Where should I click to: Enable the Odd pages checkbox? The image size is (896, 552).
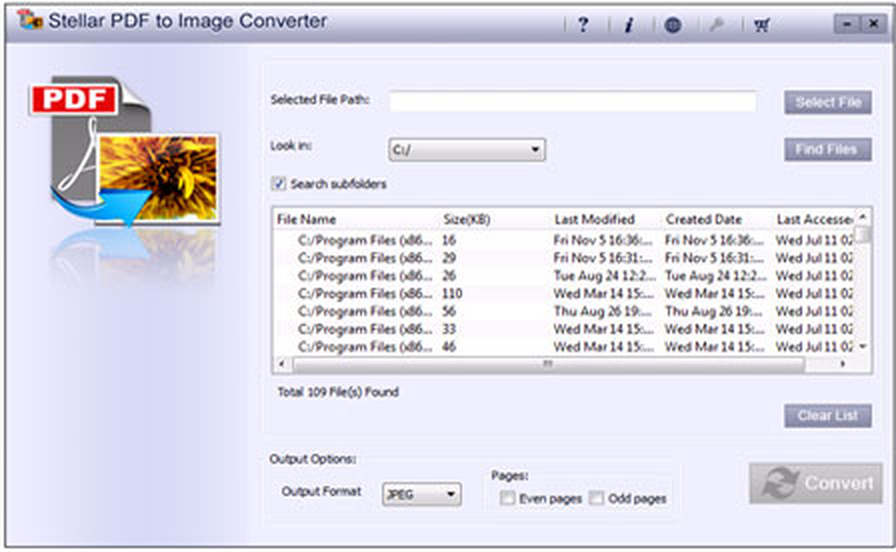pyautogui.click(x=596, y=498)
